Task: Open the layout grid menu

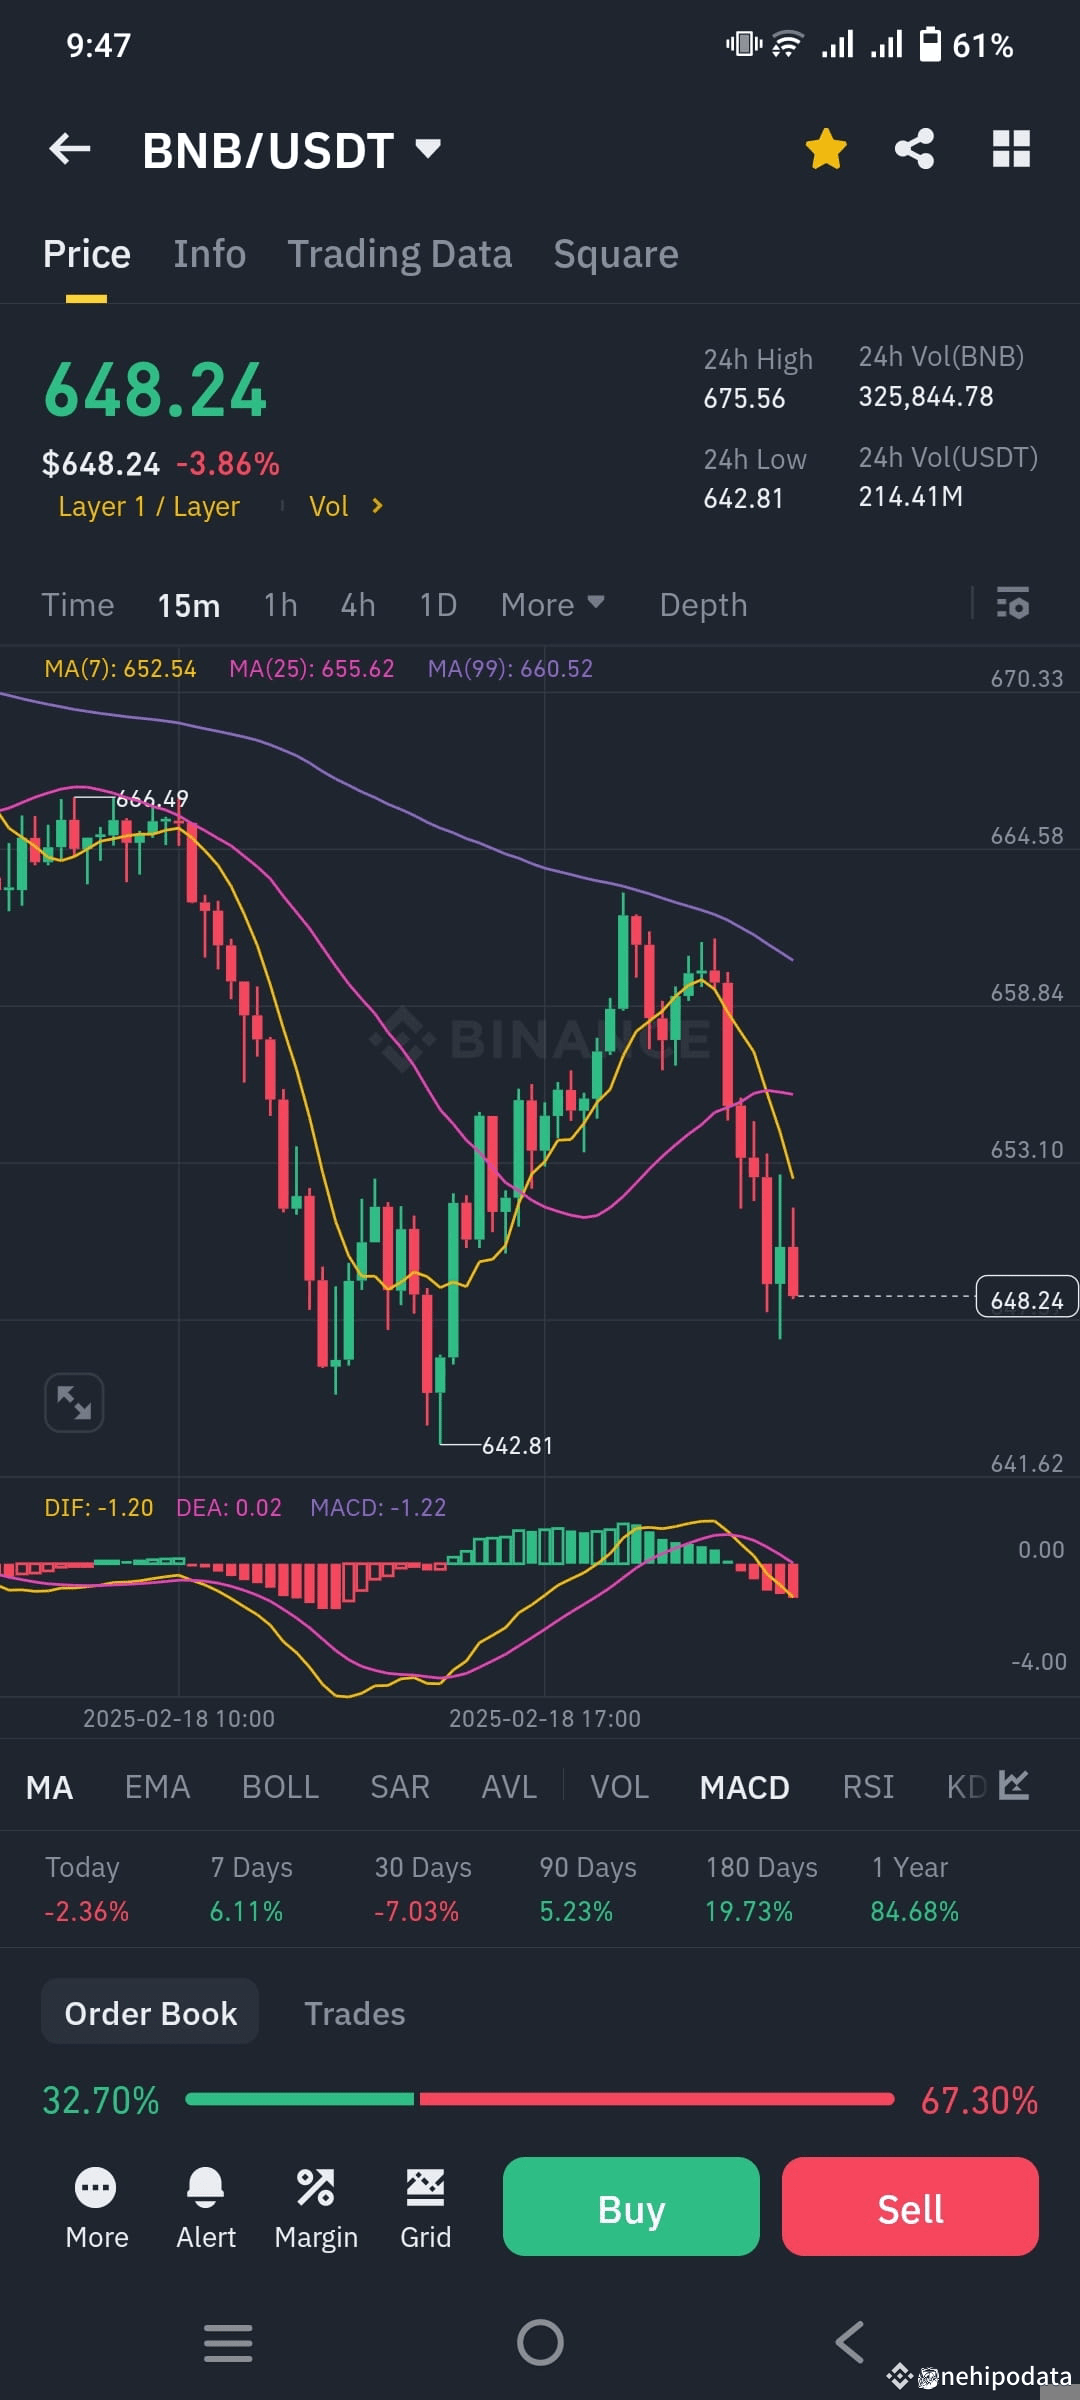Action: coord(1011,148)
